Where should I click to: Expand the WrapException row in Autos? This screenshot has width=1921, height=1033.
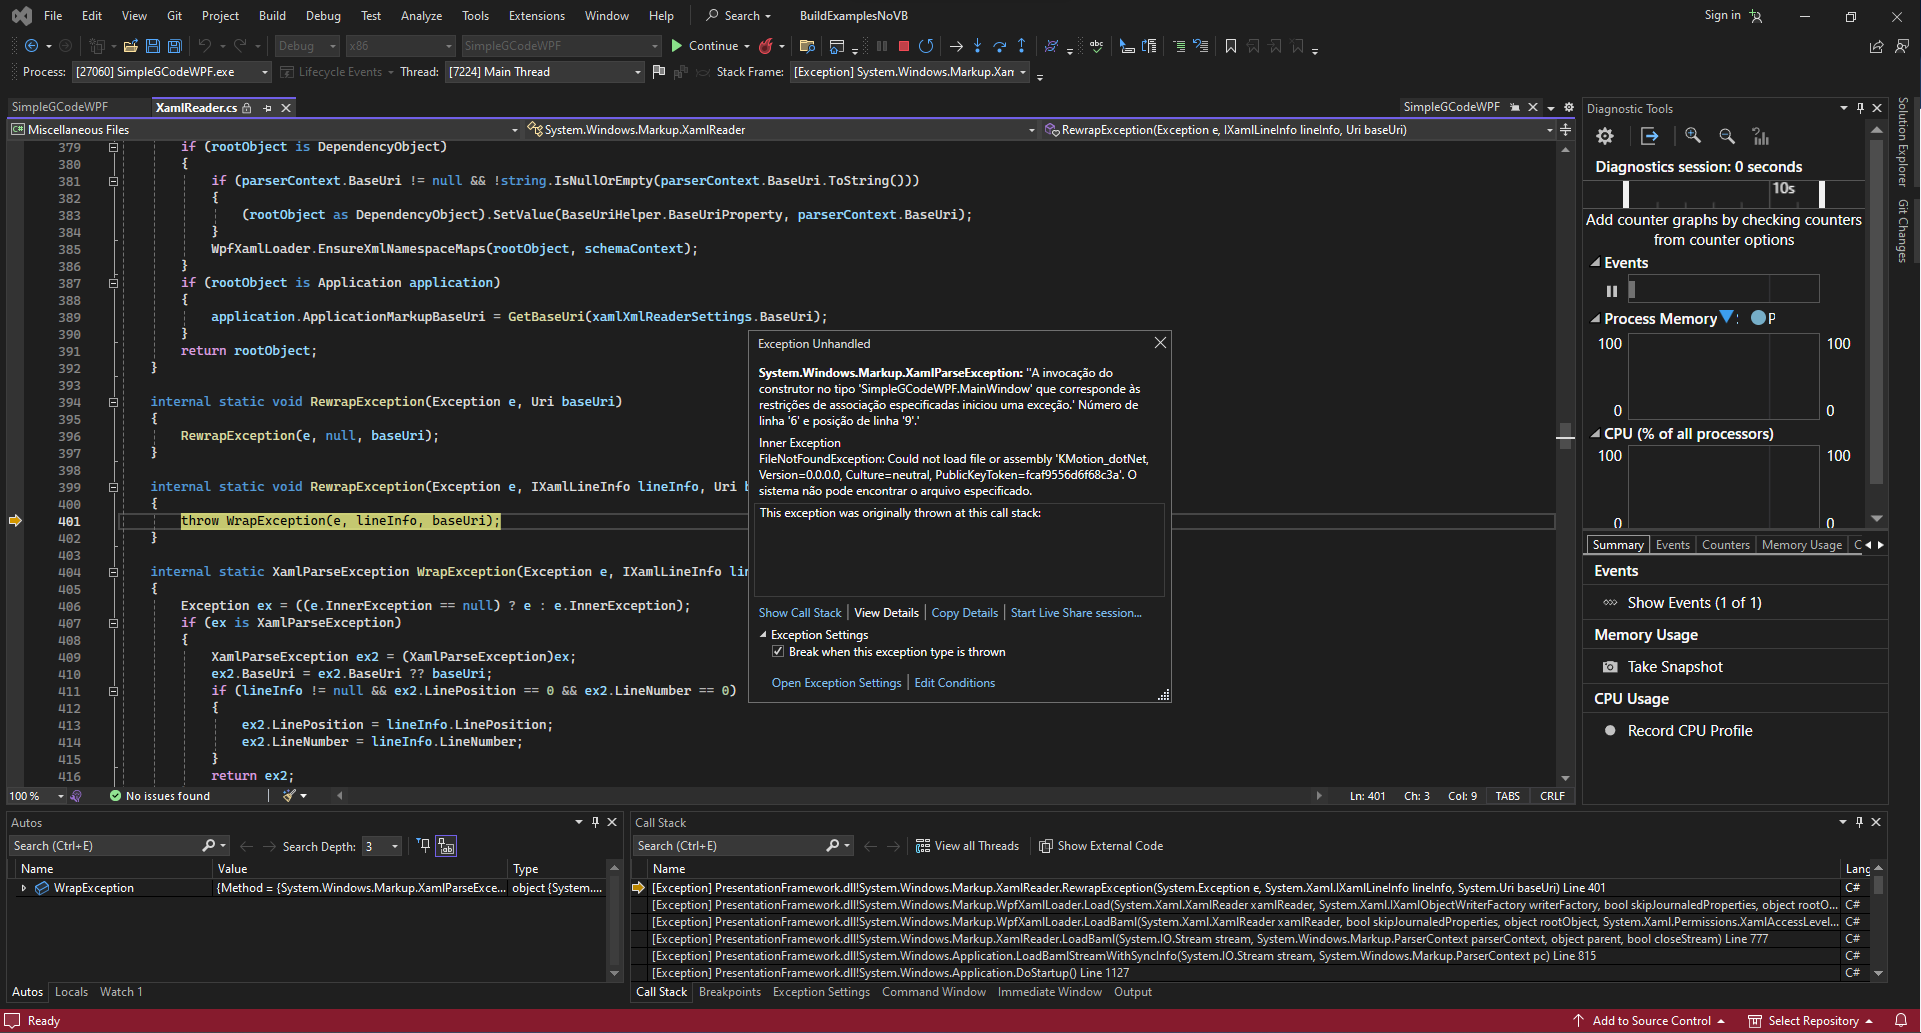24,888
